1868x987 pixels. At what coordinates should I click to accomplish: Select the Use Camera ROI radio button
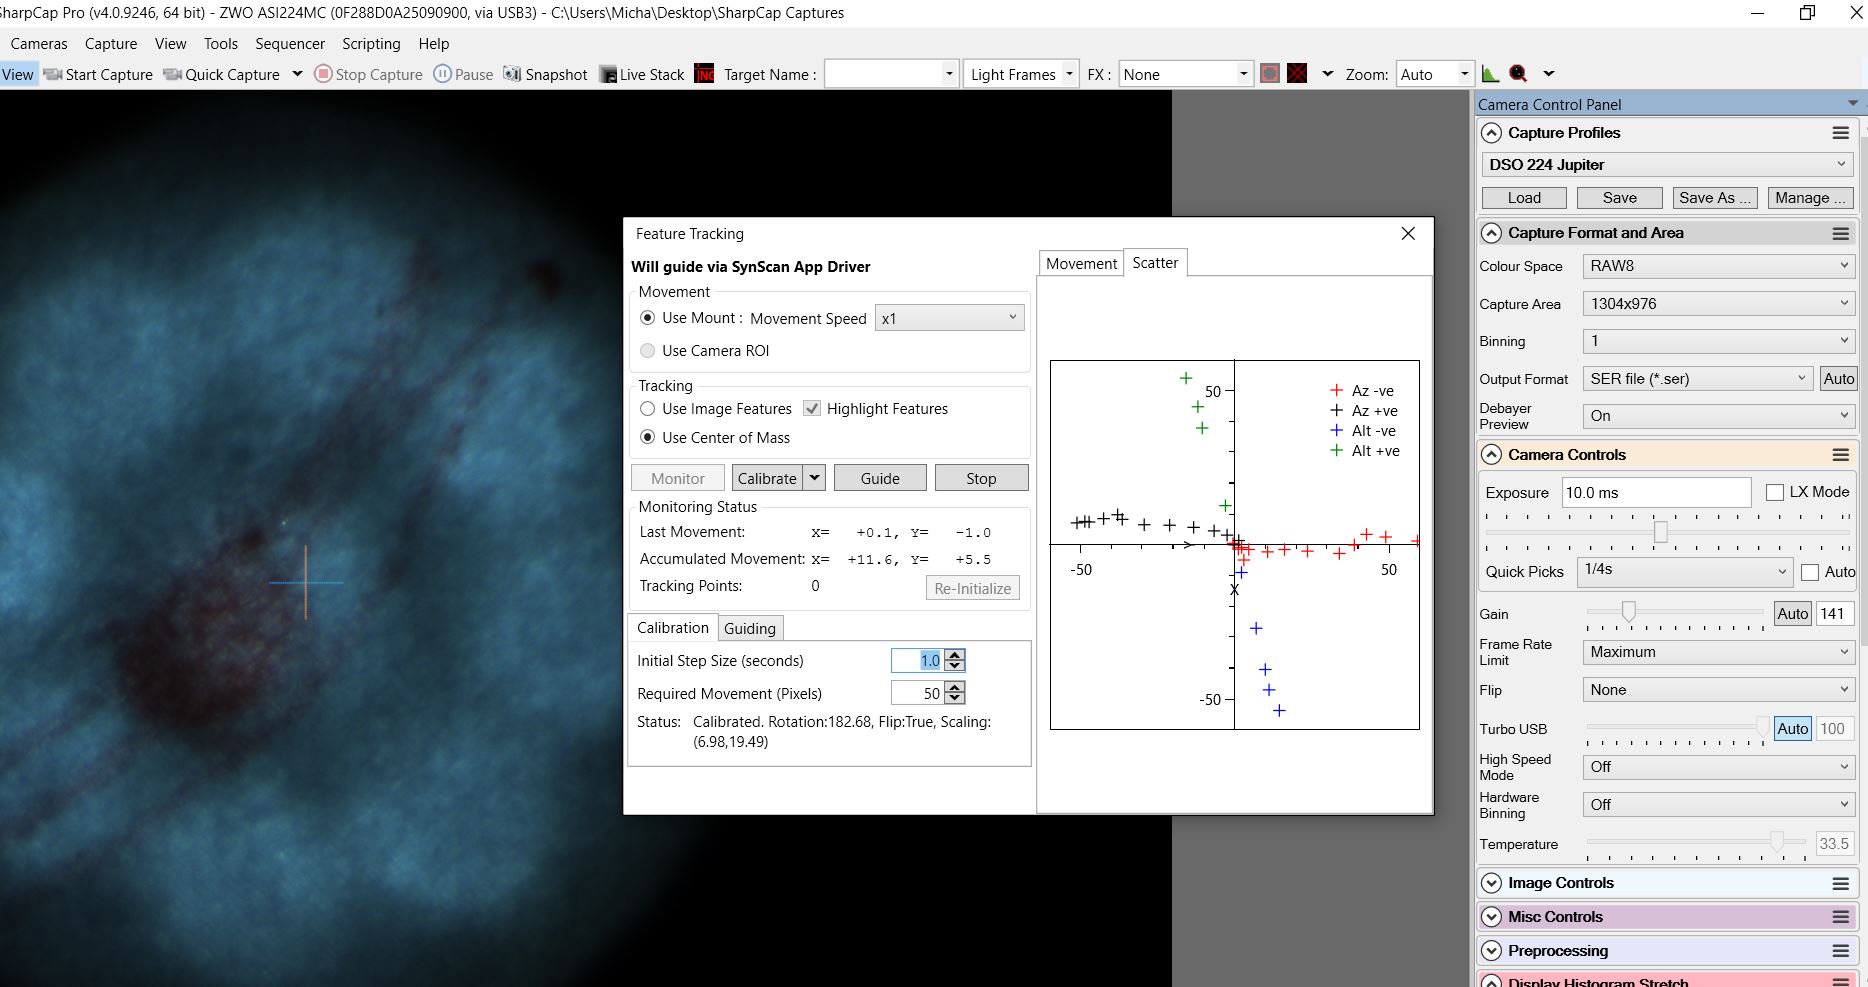coord(648,351)
